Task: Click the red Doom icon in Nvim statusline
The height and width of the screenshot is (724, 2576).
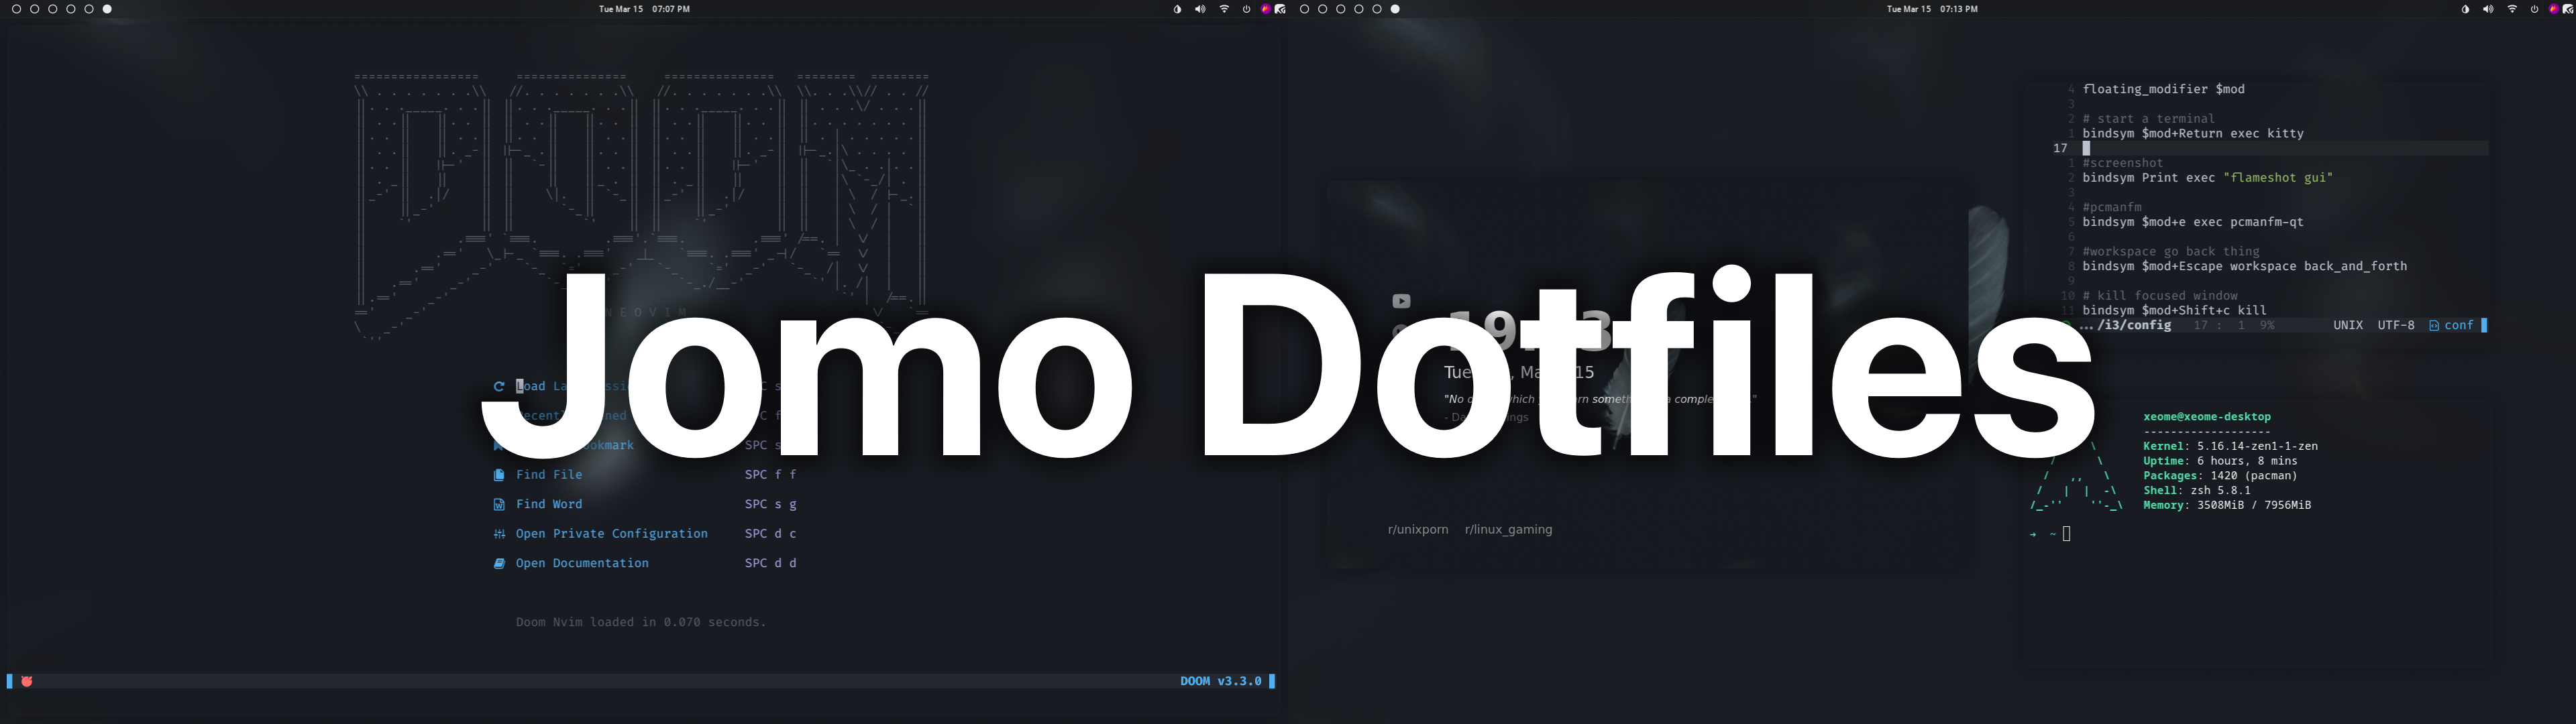Action: click(x=27, y=681)
